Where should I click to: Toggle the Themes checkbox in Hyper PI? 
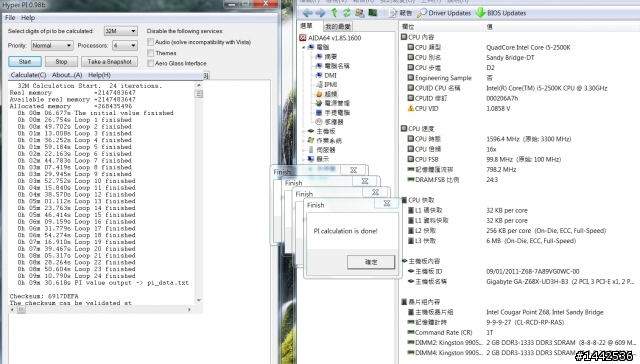(151, 53)
